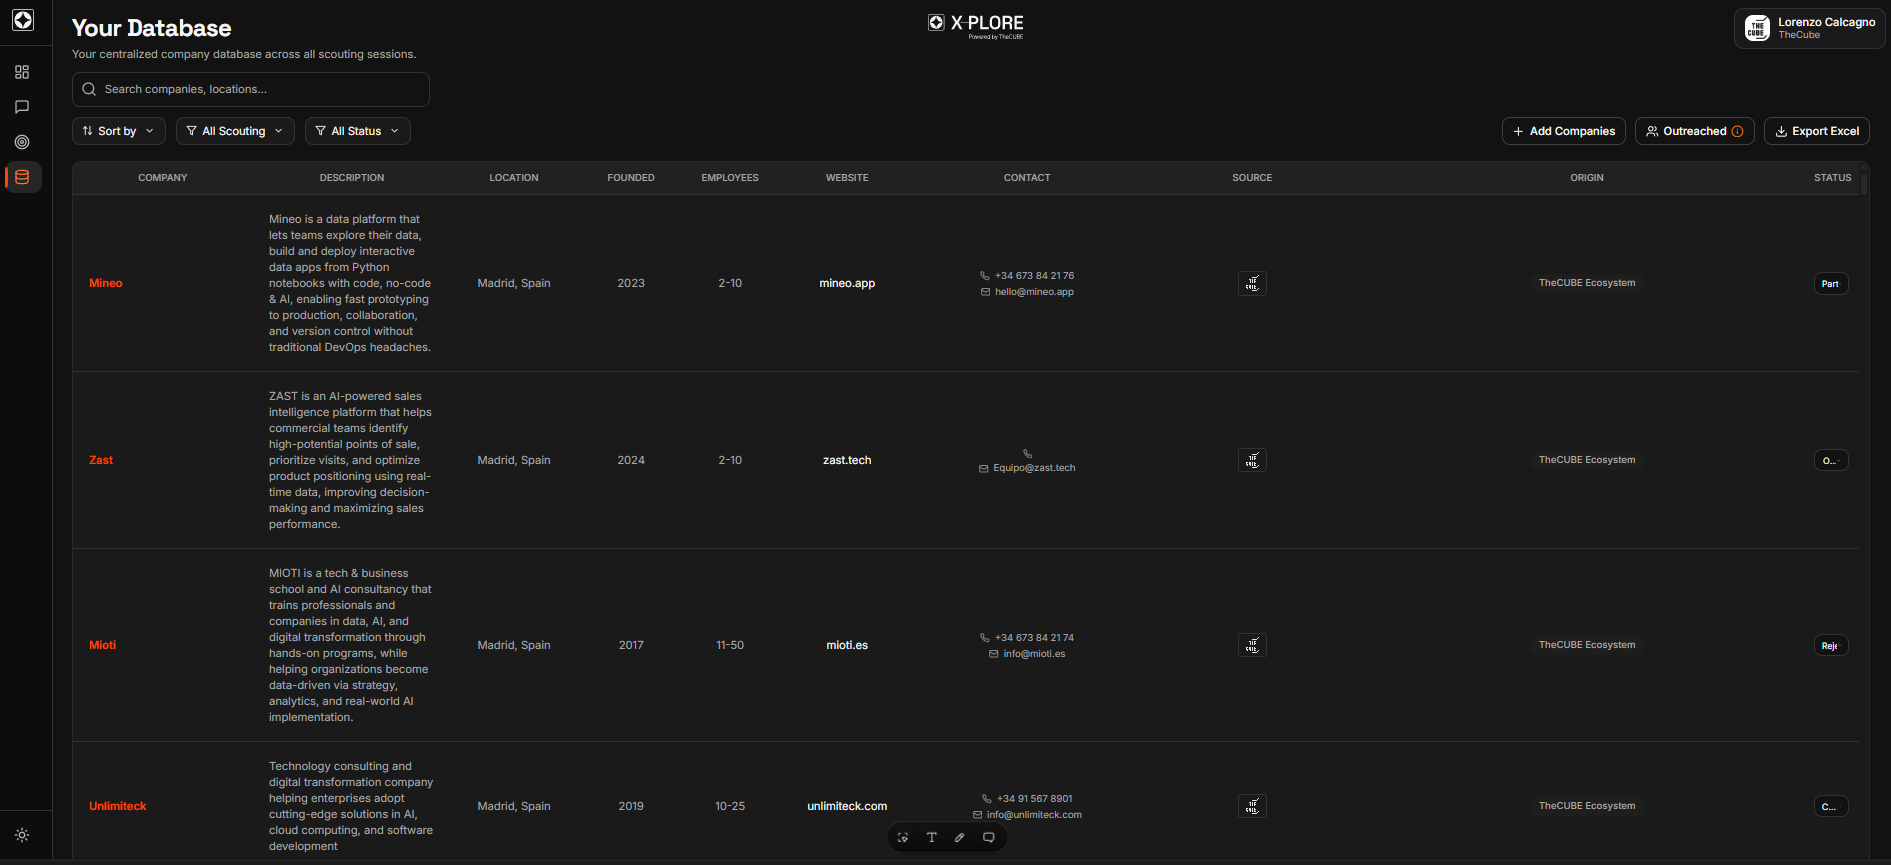Open the mioti.es website link
Image resolution: width=1891 pixels, height=865 pixels.
click(x=847, y=645)
